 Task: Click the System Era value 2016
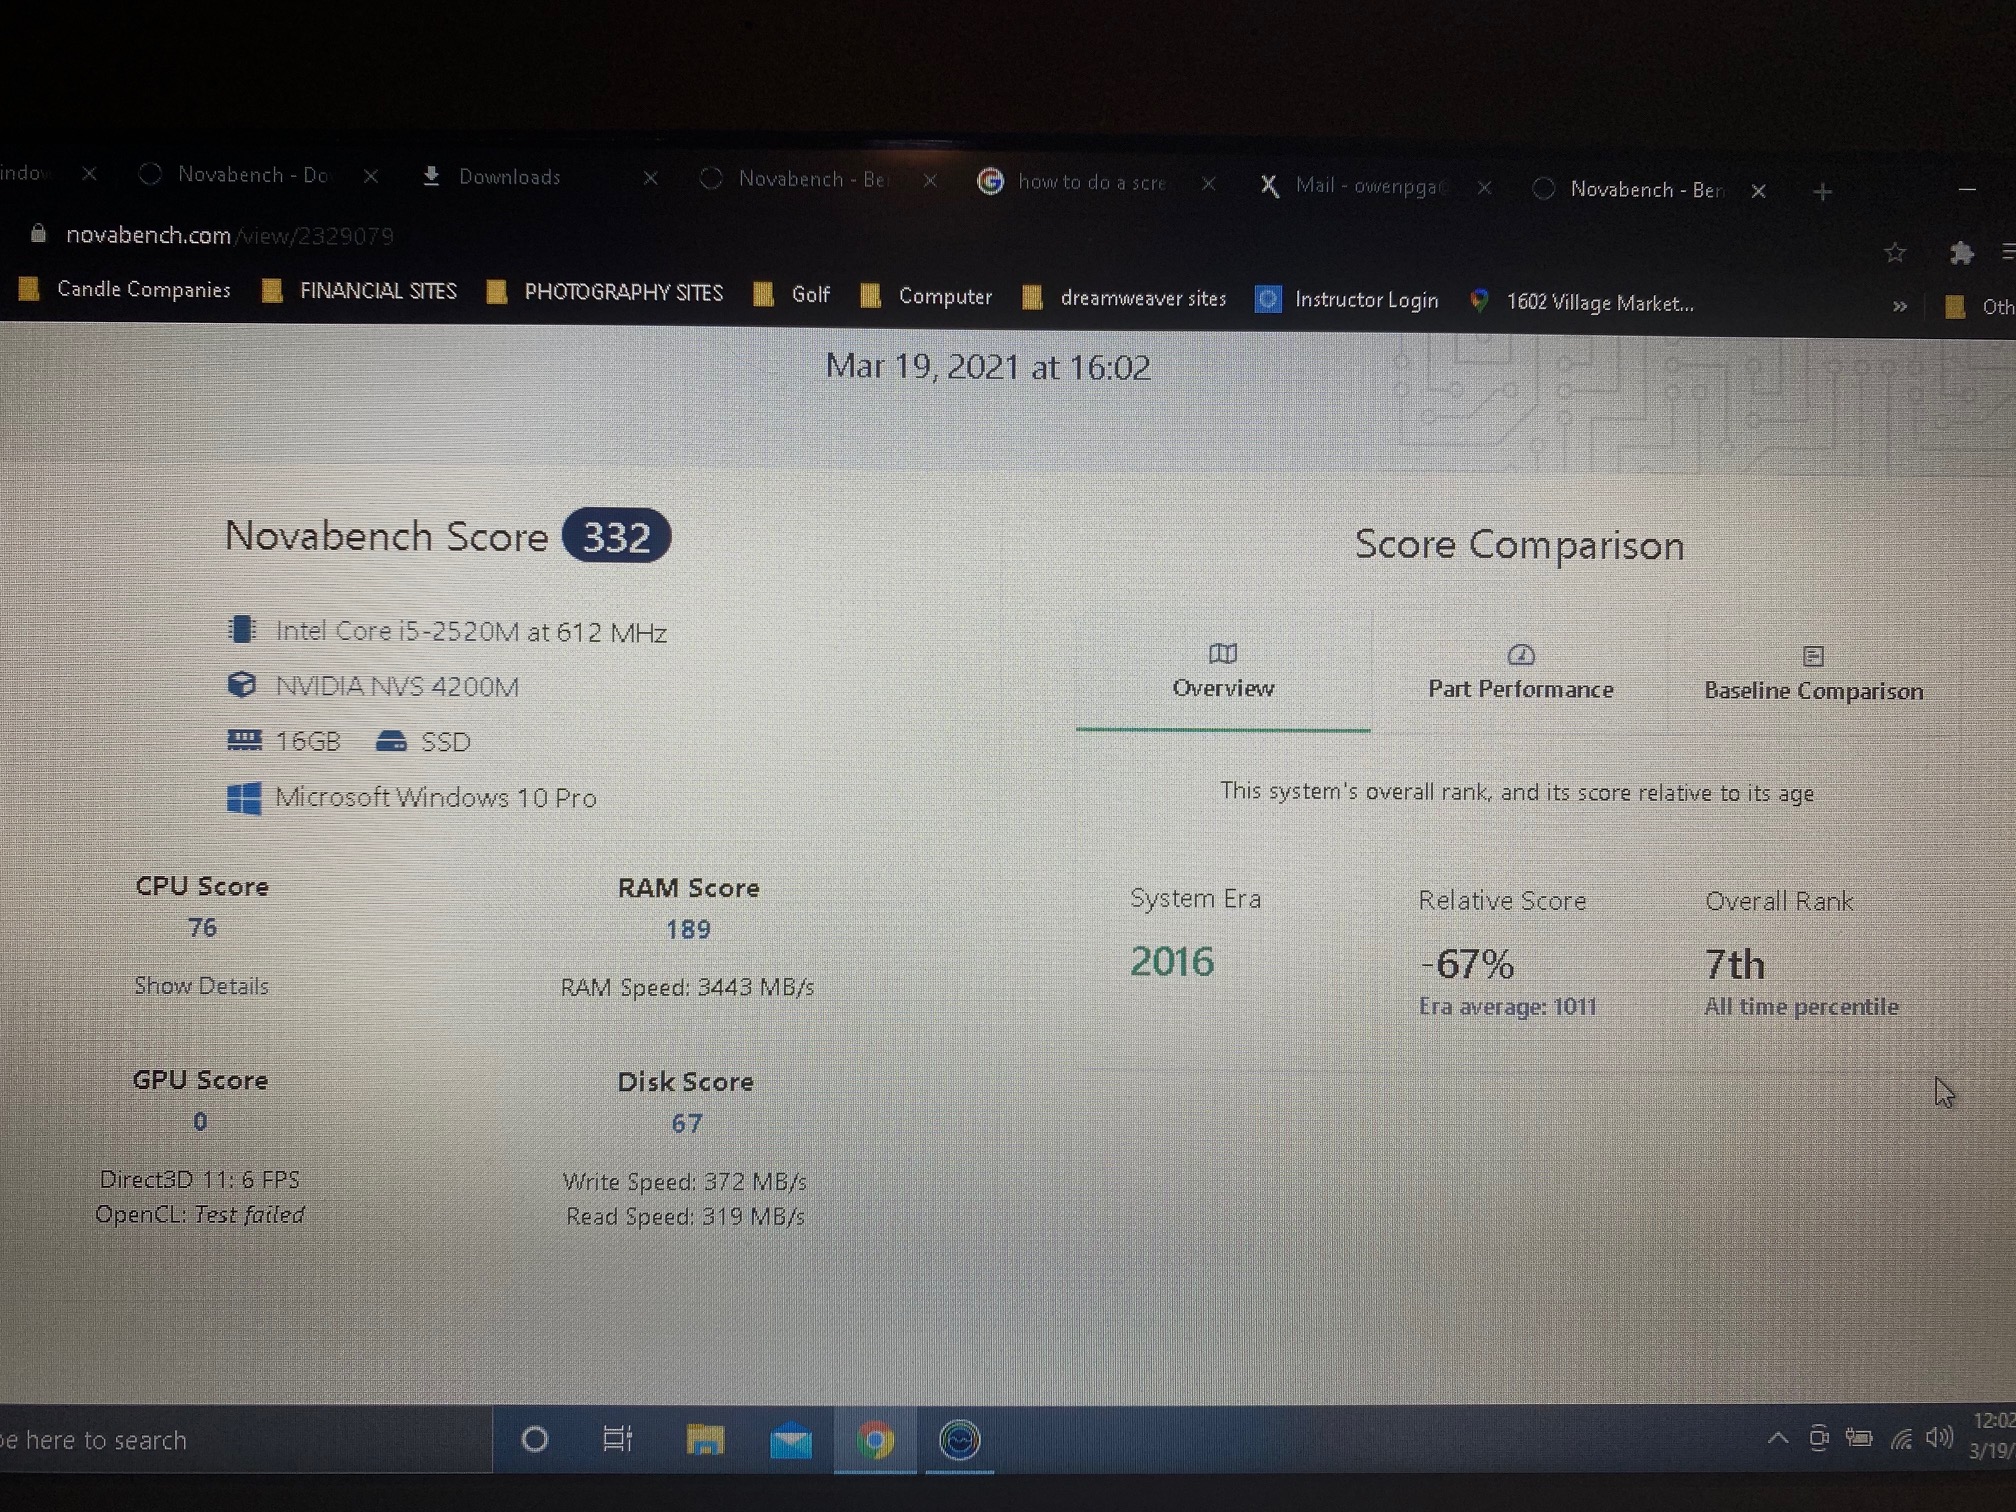(x=1172, y=961)
